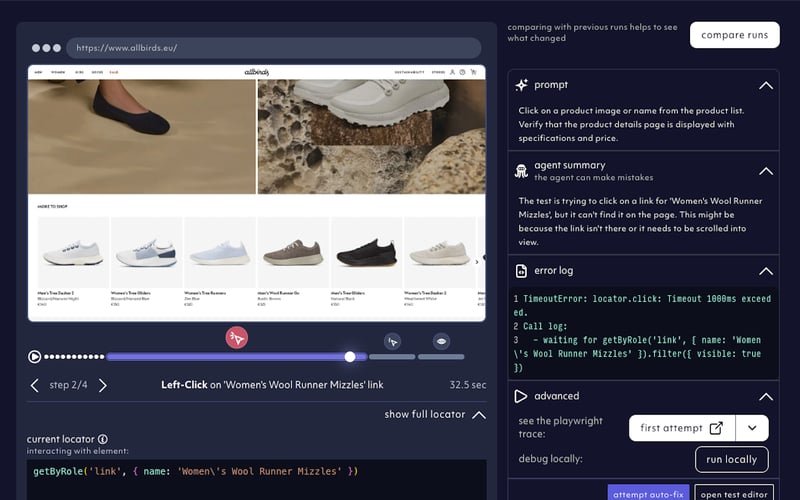Open STORES link on Allbirds page
Viewport: 800px width, 500px height.
pos(438,72)
